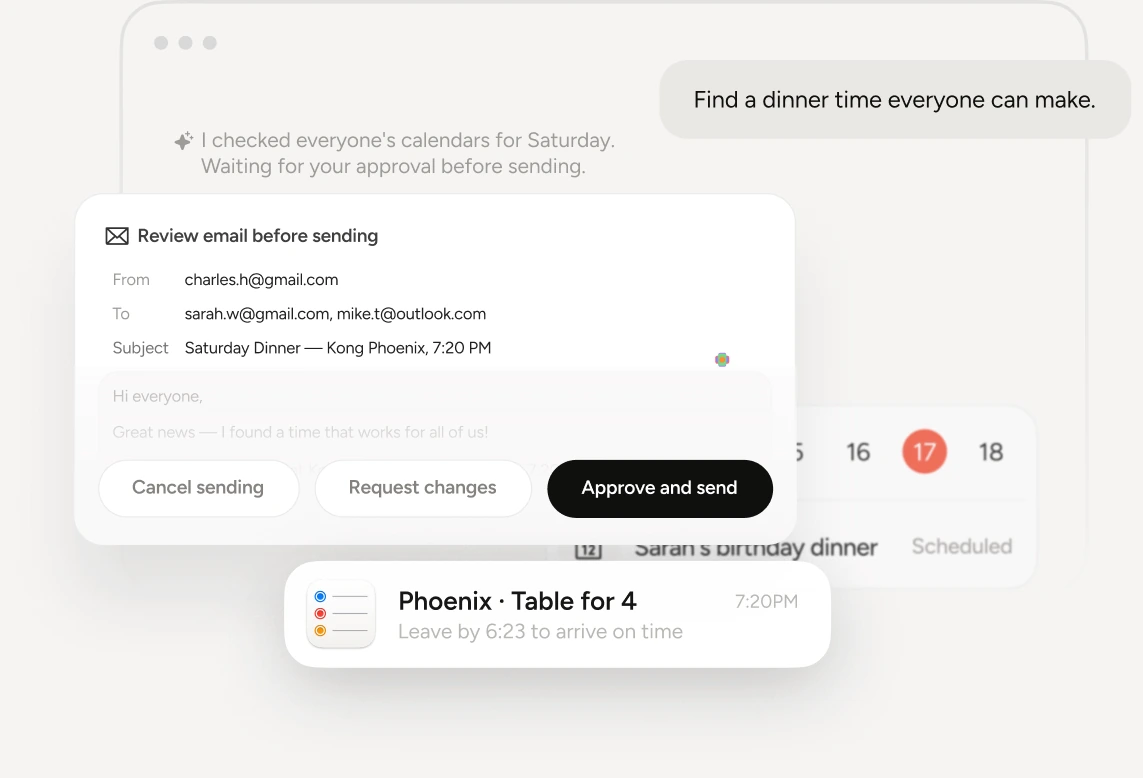Click the first gray window control dot
Image resolution: width=1143 pixels, height=778 pixels.
[x=161, y=43]
